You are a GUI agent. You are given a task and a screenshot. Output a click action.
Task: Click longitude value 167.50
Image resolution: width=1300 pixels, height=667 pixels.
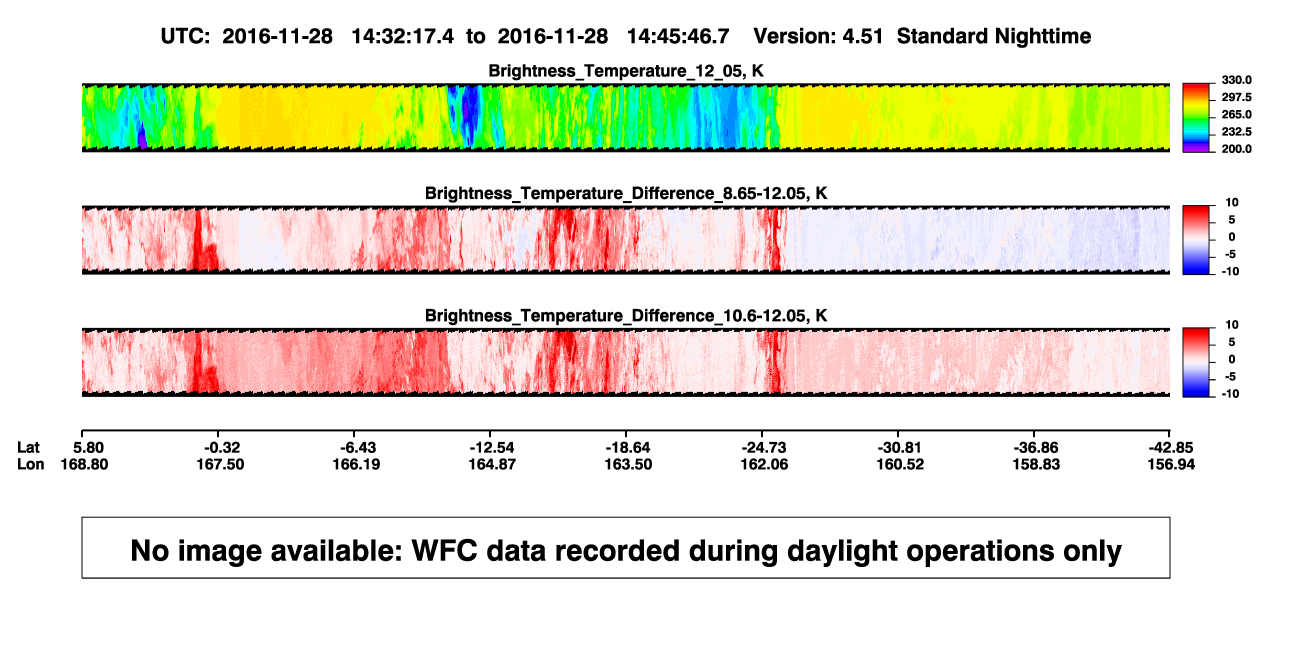coord(219,464)
